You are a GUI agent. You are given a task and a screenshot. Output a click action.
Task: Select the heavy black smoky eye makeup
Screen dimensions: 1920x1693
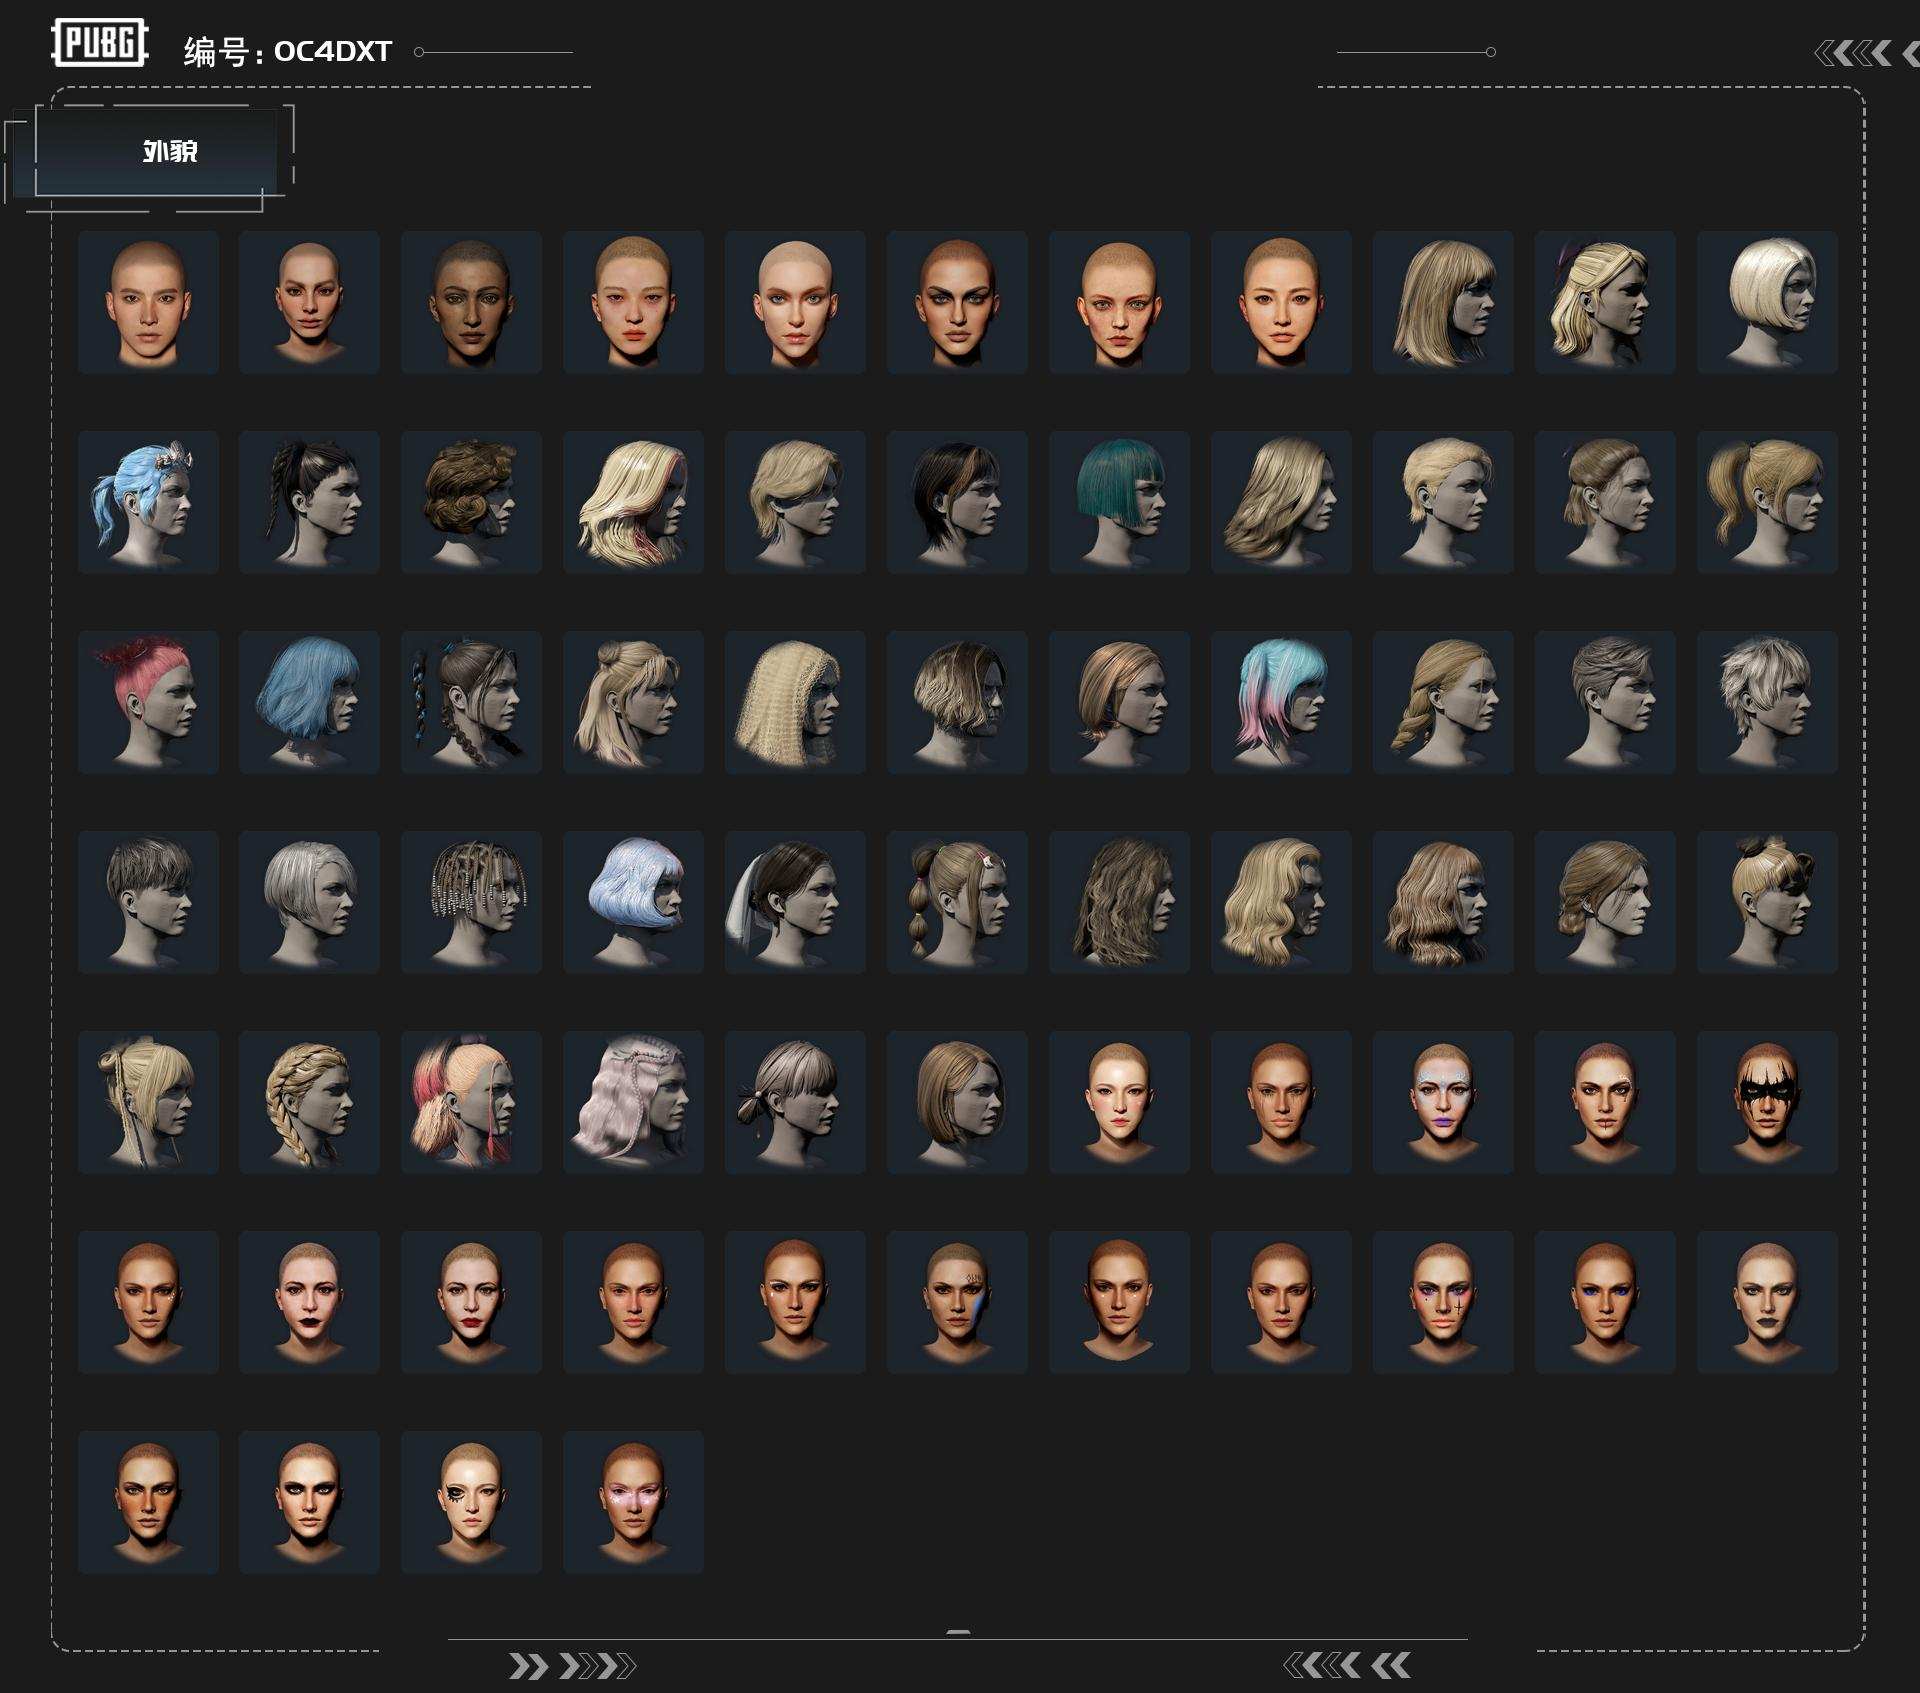pos(309,1502)
